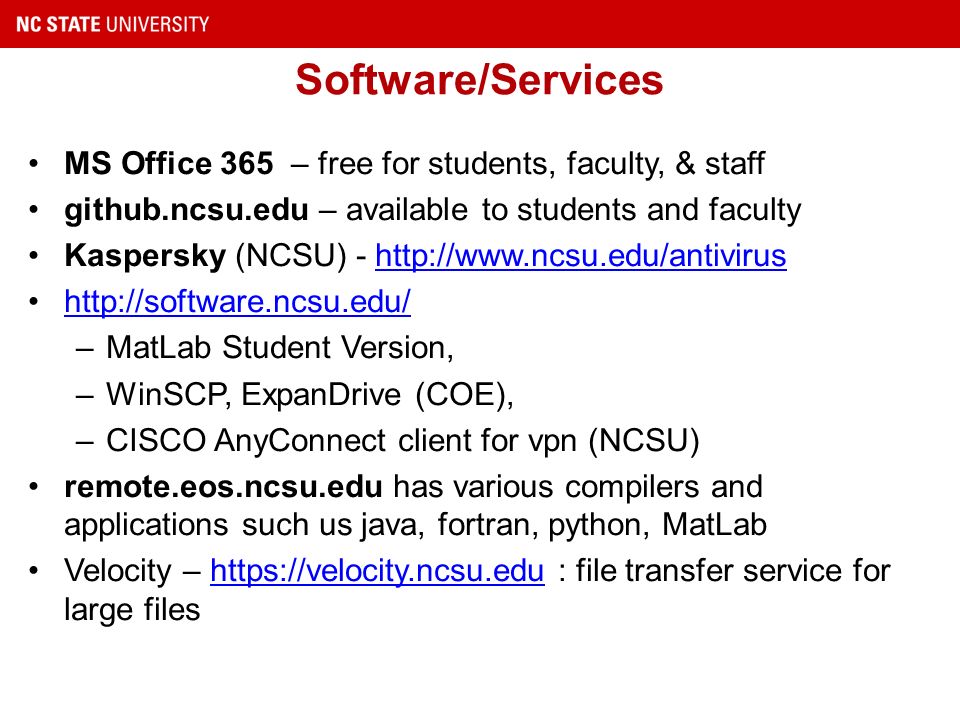960x720 pixels.
Task: Open the velocity.ncsu.edu link
Action: [377, 571]
